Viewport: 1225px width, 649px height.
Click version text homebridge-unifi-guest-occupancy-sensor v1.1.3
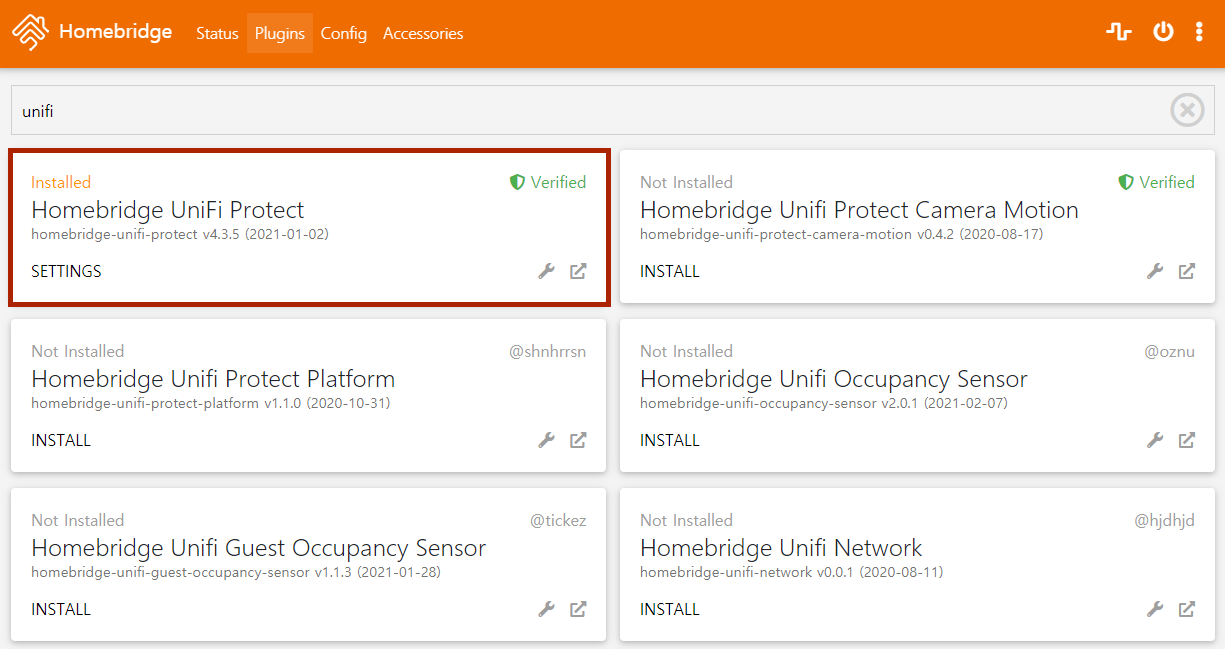236,573
